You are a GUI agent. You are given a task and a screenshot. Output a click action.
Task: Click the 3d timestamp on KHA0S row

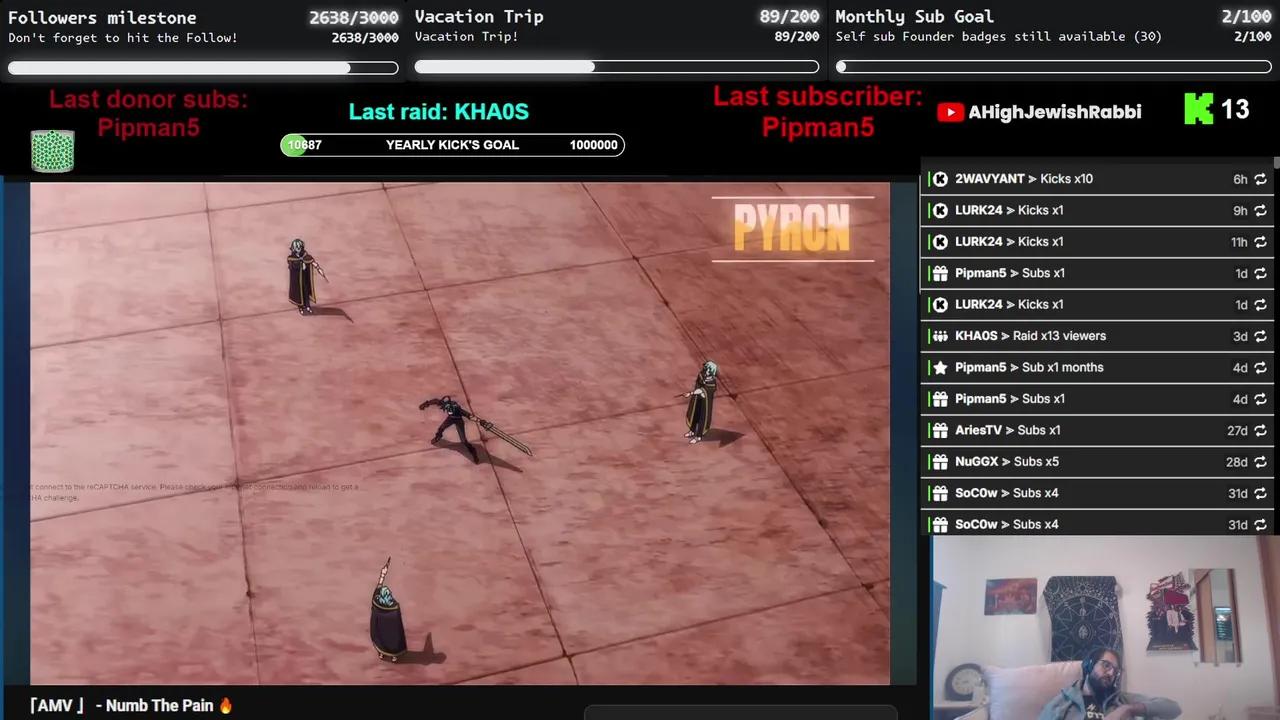tap(1240, 336)
